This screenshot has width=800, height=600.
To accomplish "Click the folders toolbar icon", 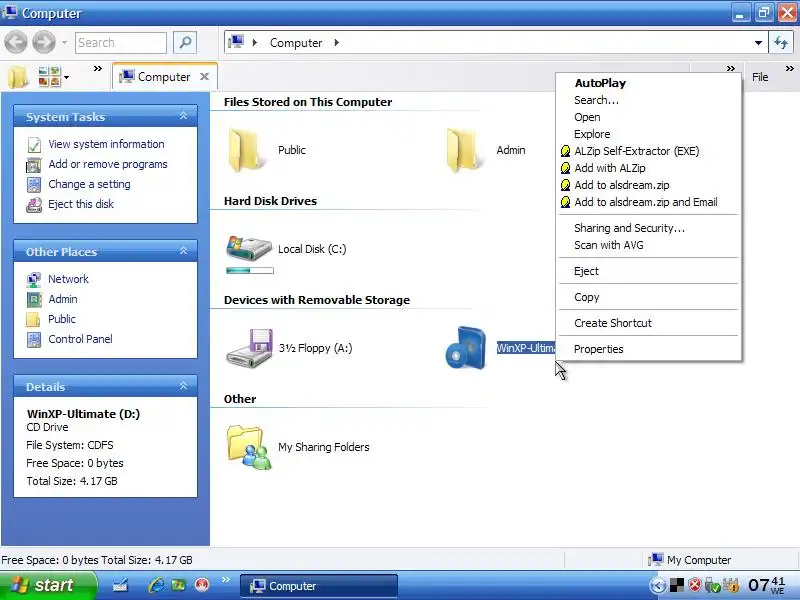I will [18, 77].
